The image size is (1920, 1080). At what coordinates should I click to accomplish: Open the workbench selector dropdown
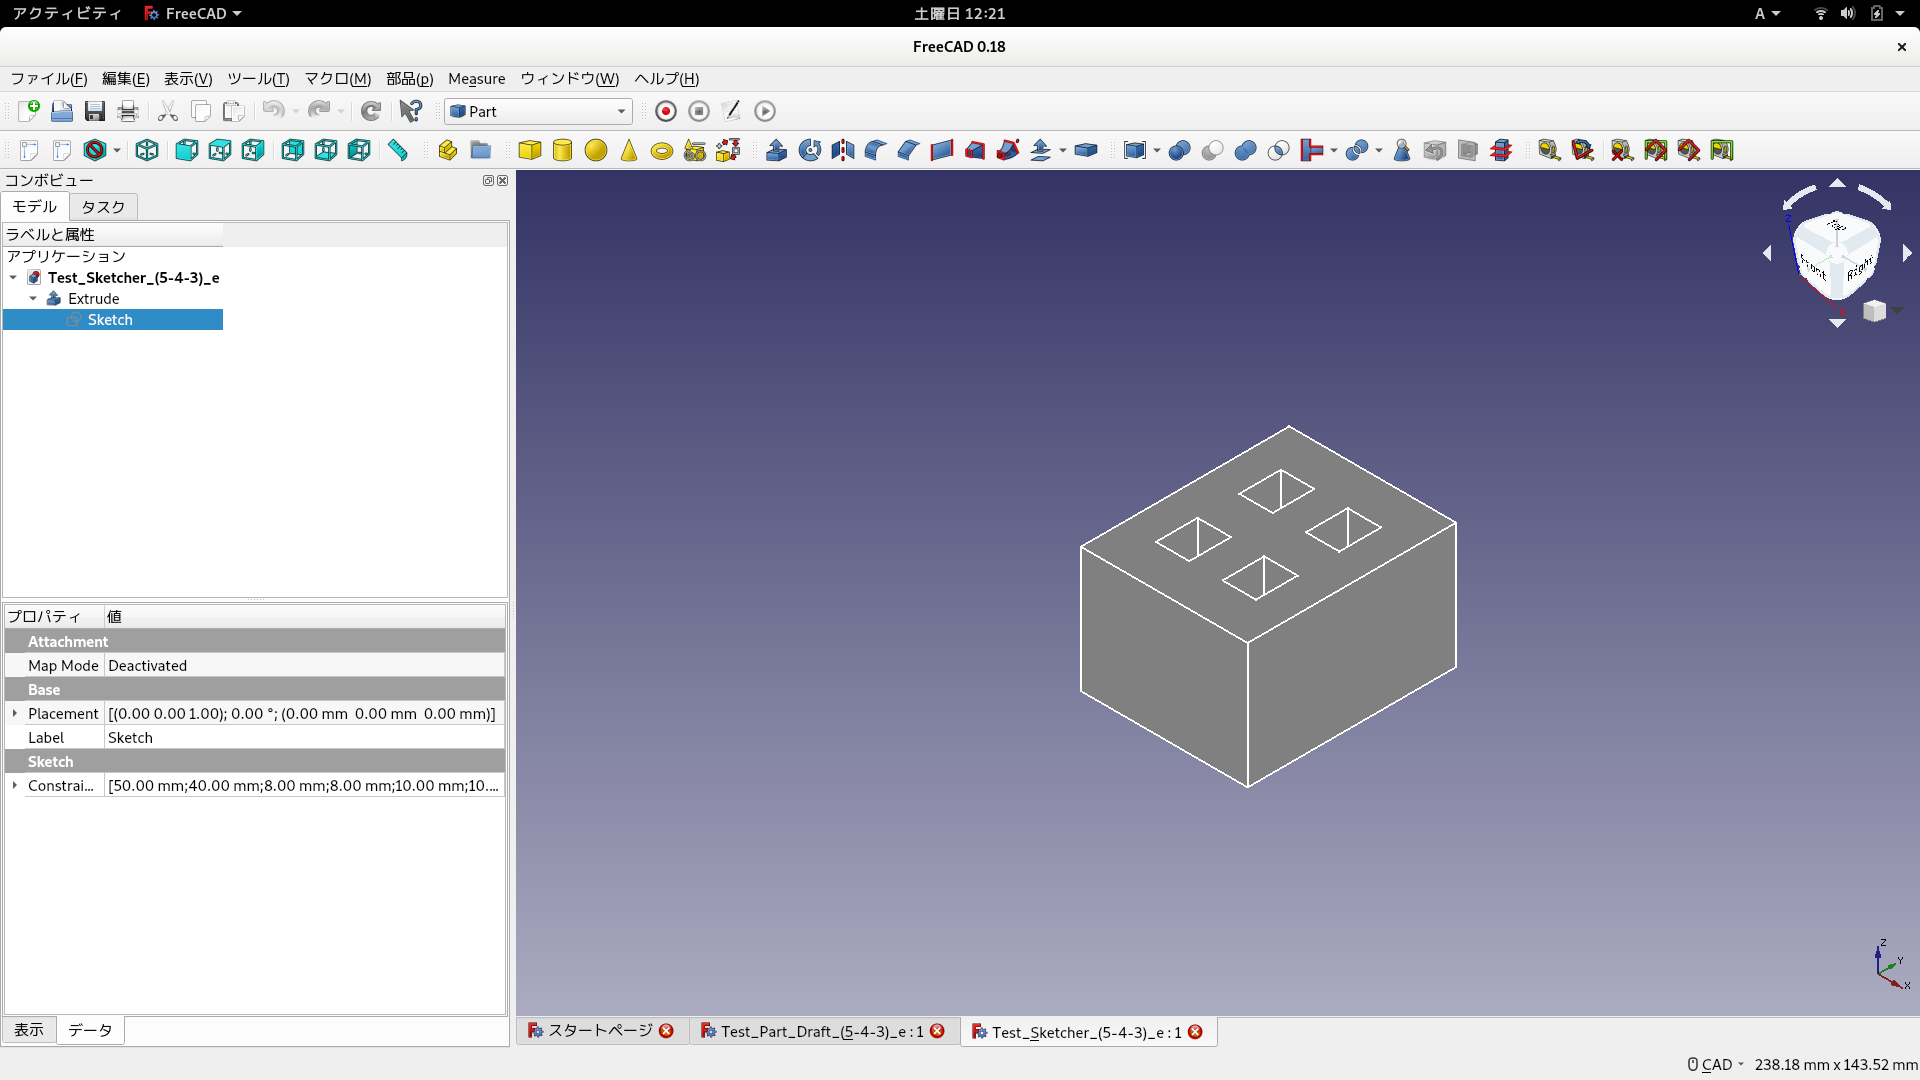(x=620, y=111)
